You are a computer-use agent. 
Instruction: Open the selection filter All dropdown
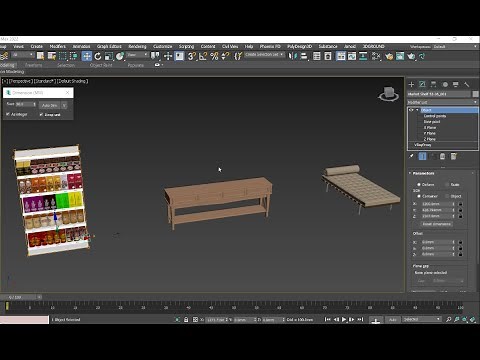[x=23, y=55]
